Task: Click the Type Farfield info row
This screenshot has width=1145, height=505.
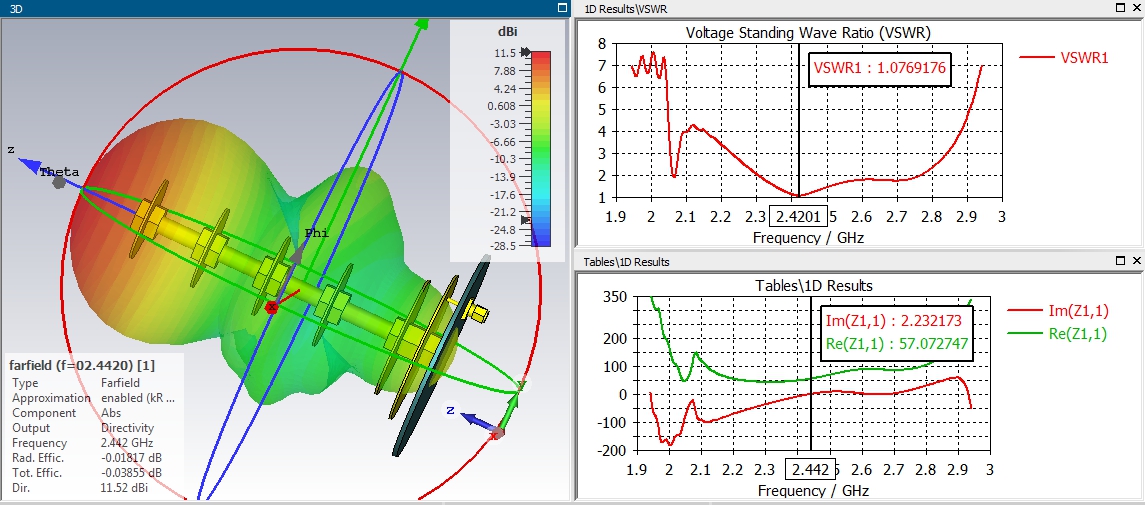Action: click(77, 382)
